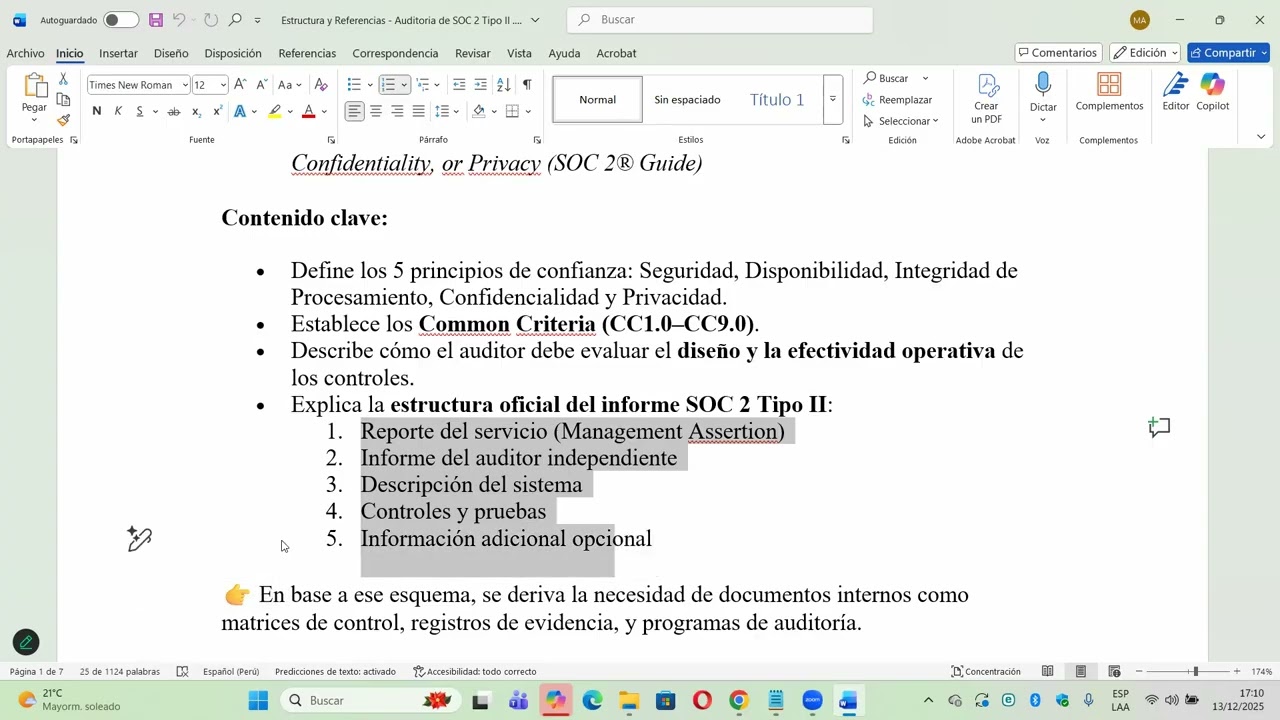Image resolution: width=1280 pixels, height=720 pixels.
Task: Click Crear un PDF Adobe Acrobat icon
Action: [x=986, y=98]
